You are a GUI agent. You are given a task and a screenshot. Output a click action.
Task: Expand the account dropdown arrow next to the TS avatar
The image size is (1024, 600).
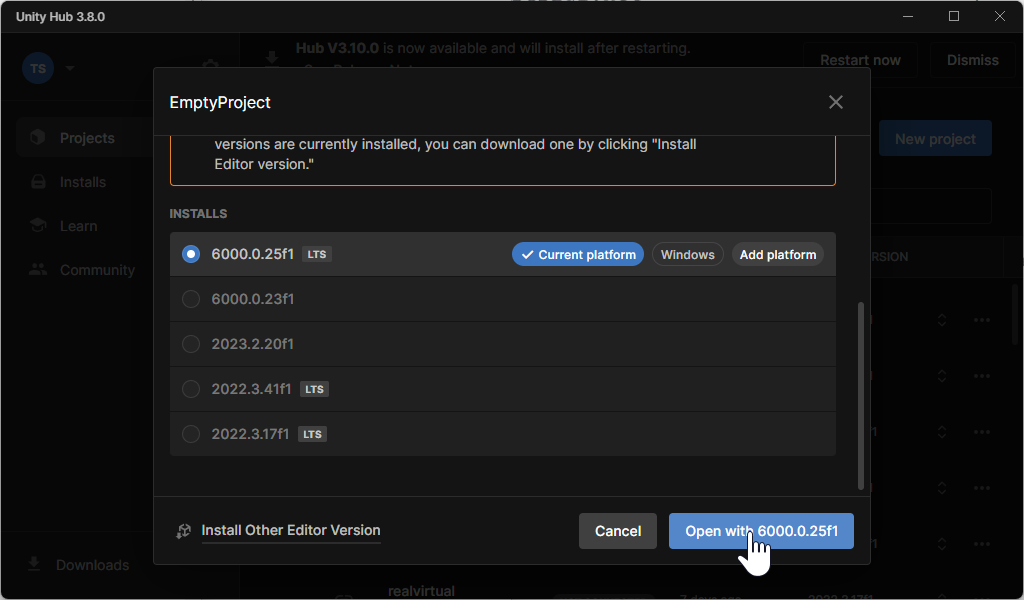pos(70,69)
